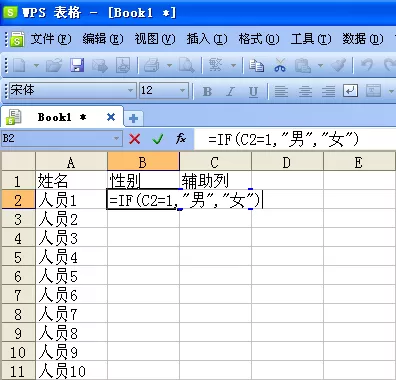
Task: Open the 视图(V) menu
Action: pyautogui.click(x=155, y=39)
